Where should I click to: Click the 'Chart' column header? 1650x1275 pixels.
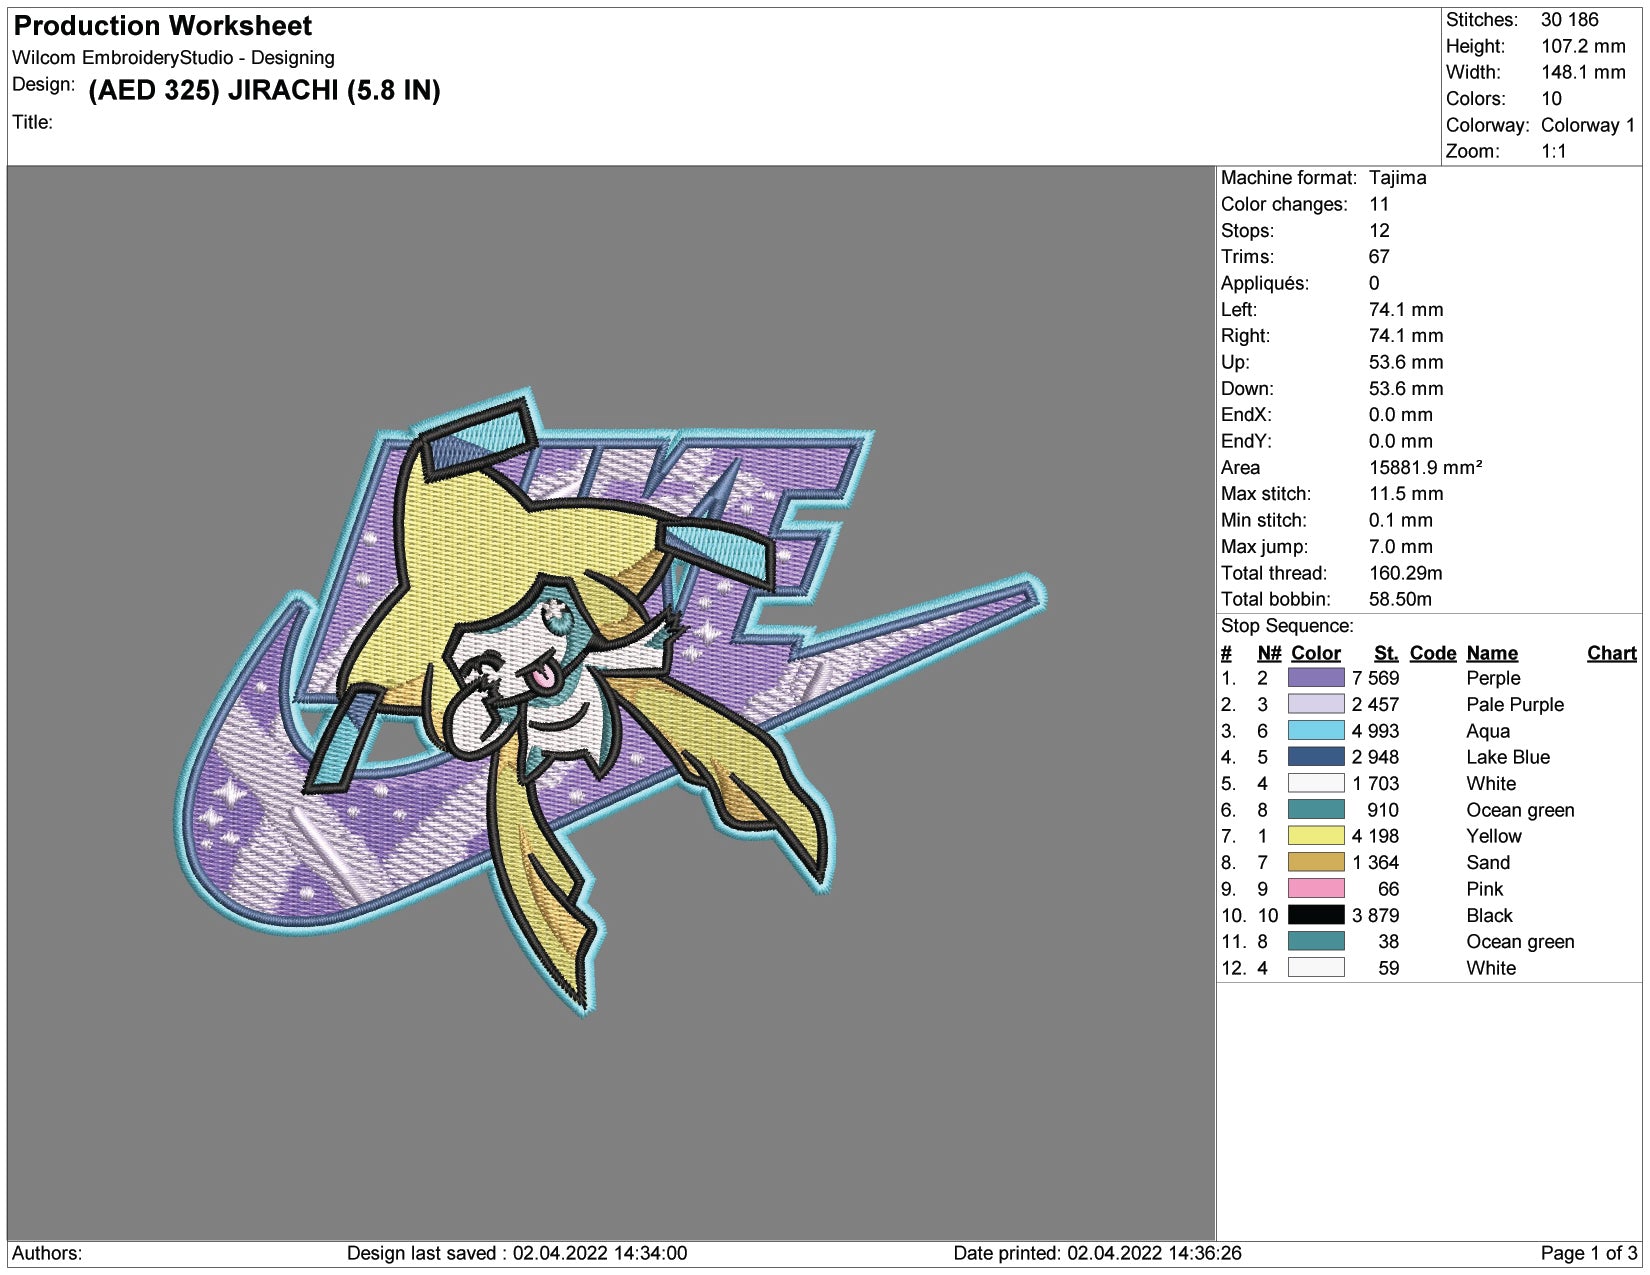point(1612,653)
